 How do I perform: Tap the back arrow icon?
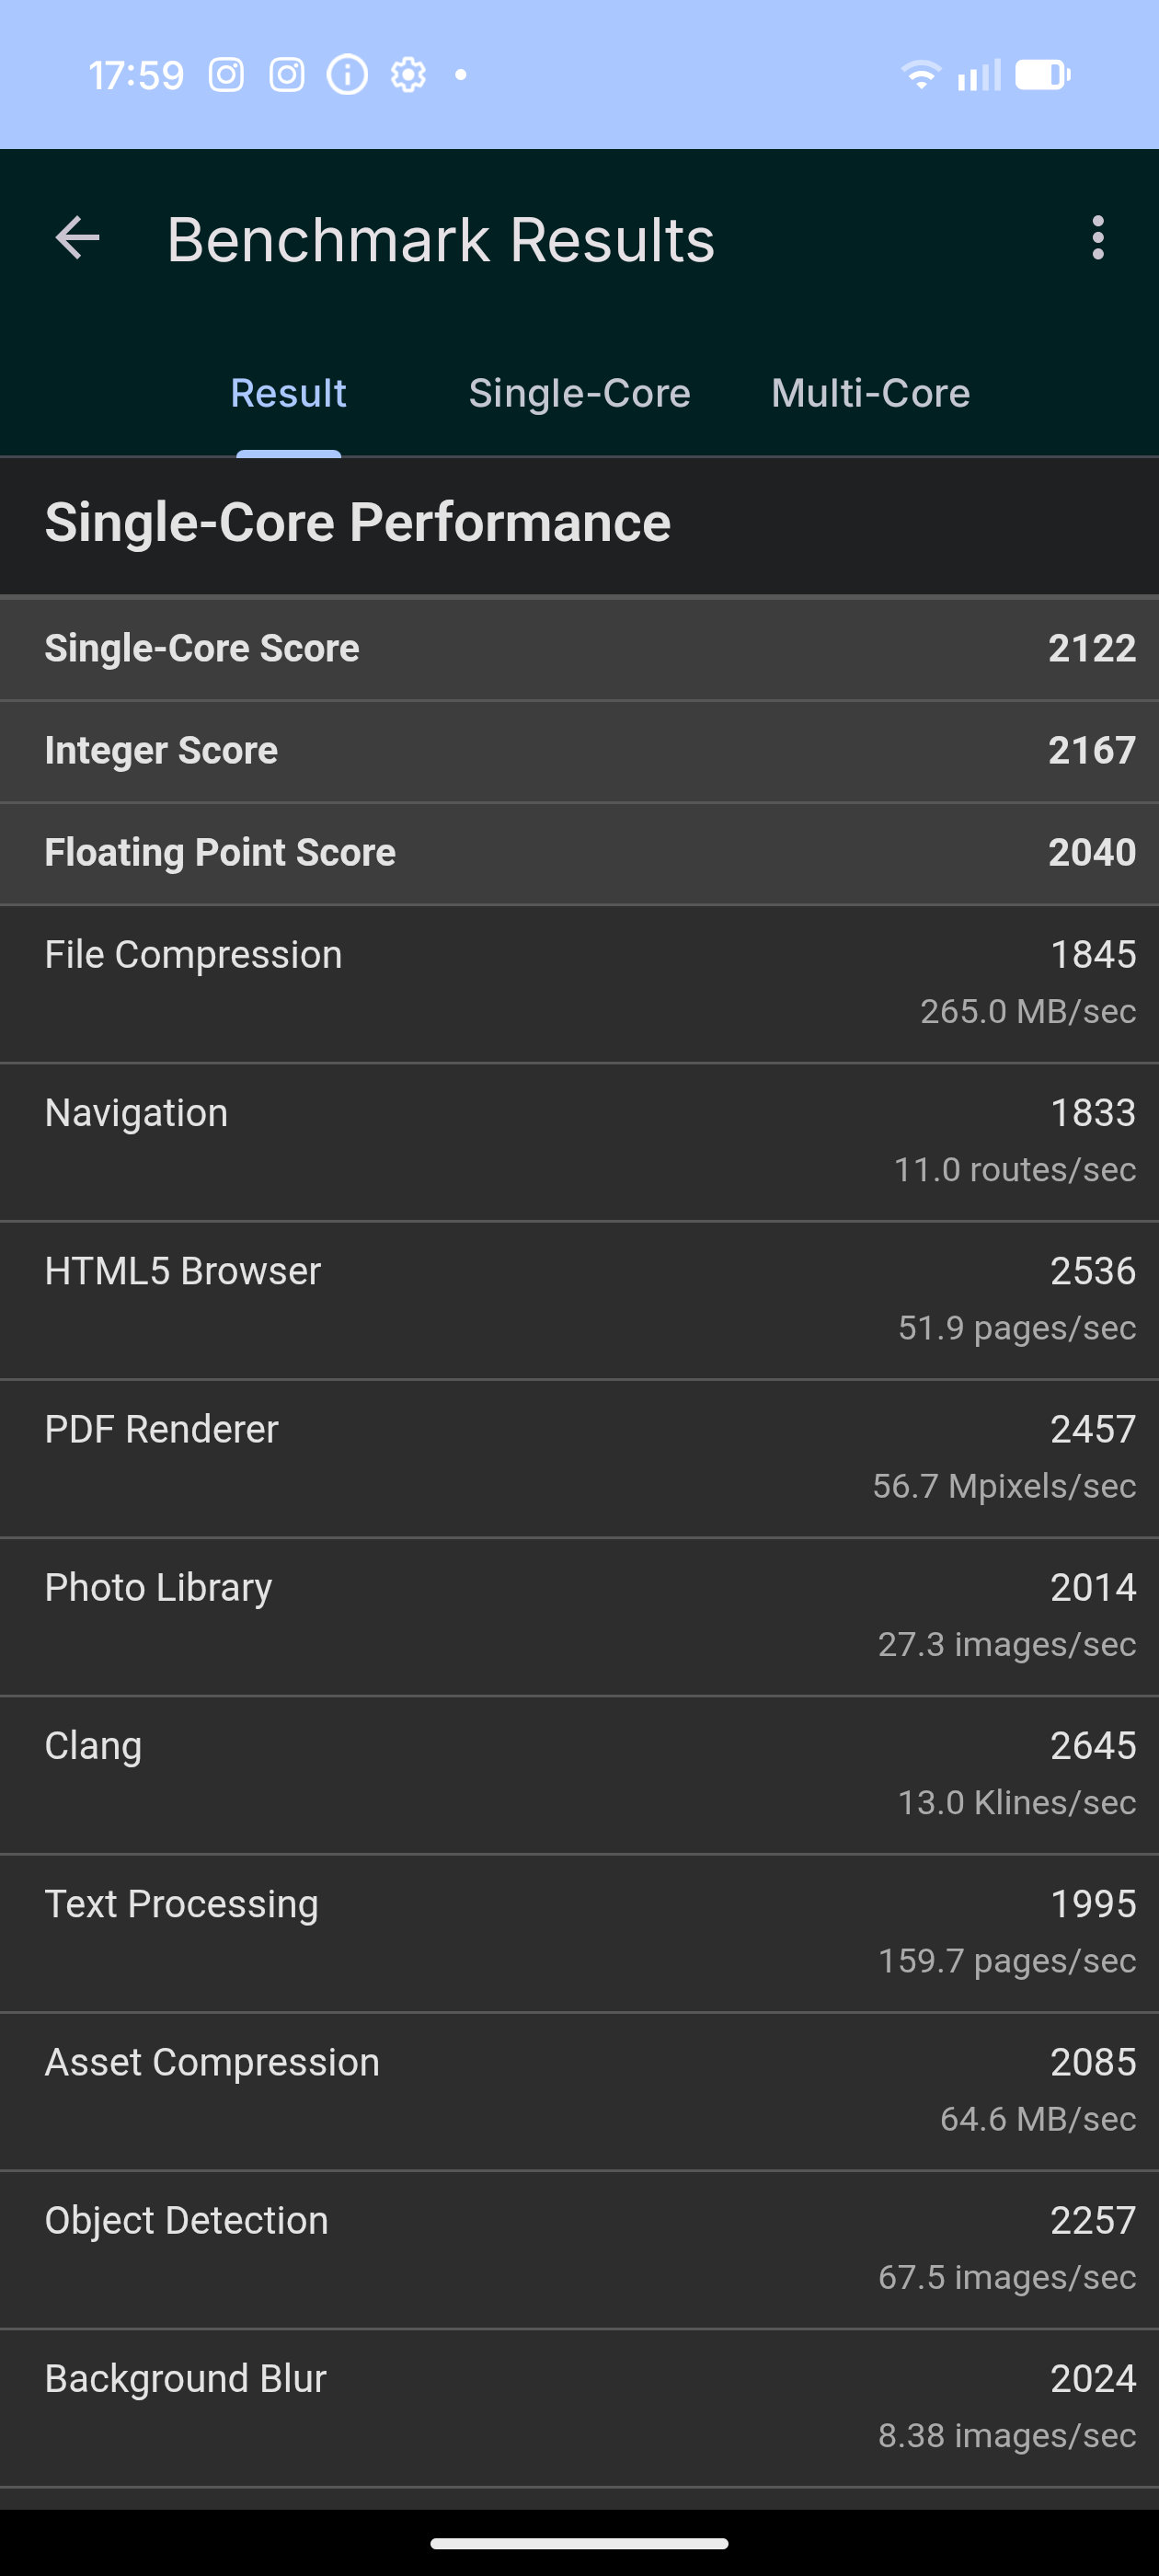[x=77, y=239]
